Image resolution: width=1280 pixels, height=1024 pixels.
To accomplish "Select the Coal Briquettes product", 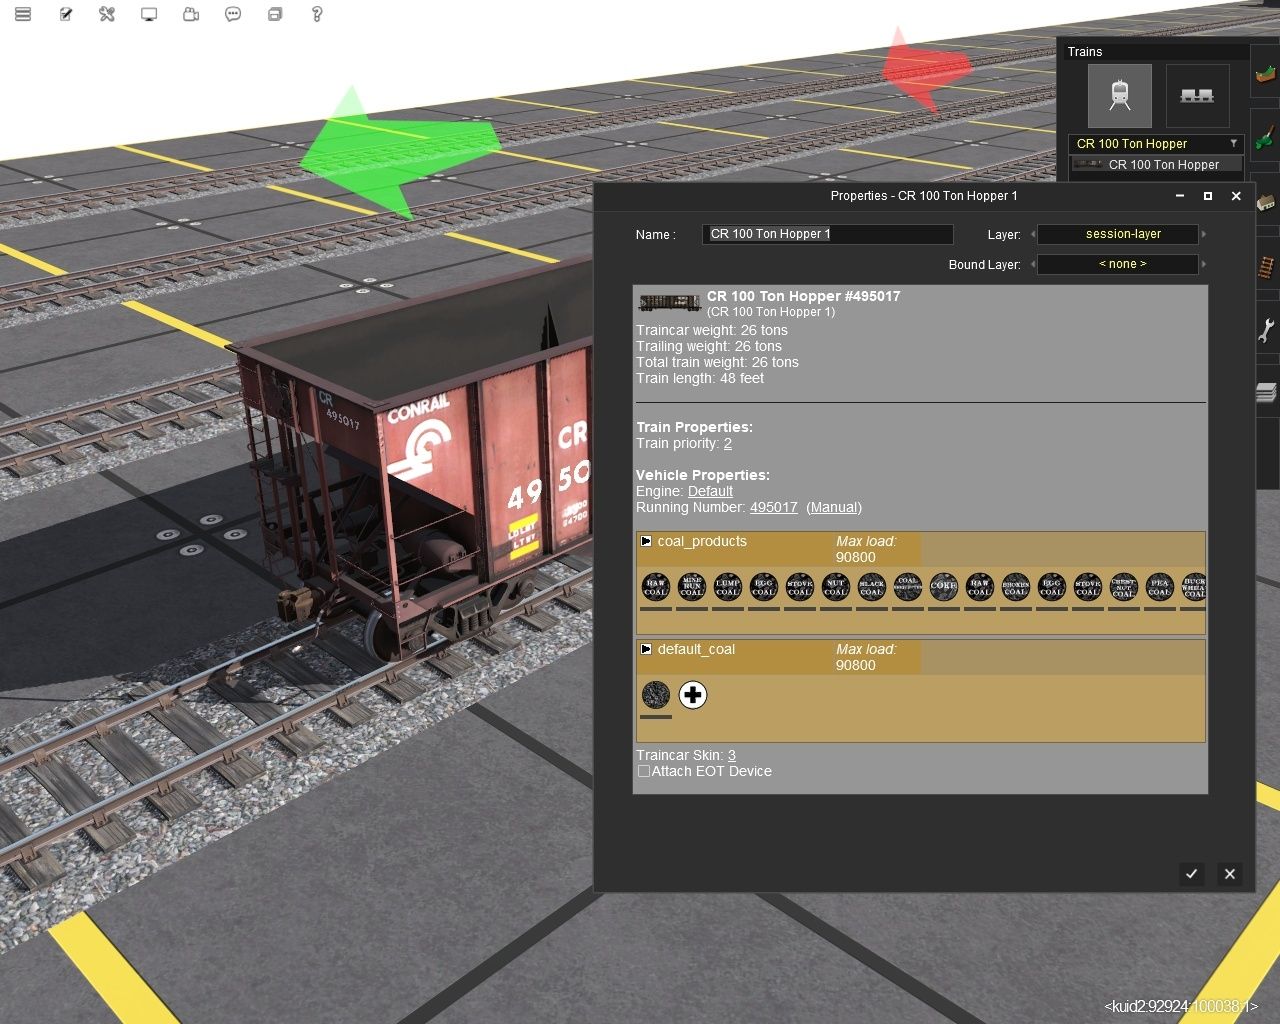I will [908, 587].
